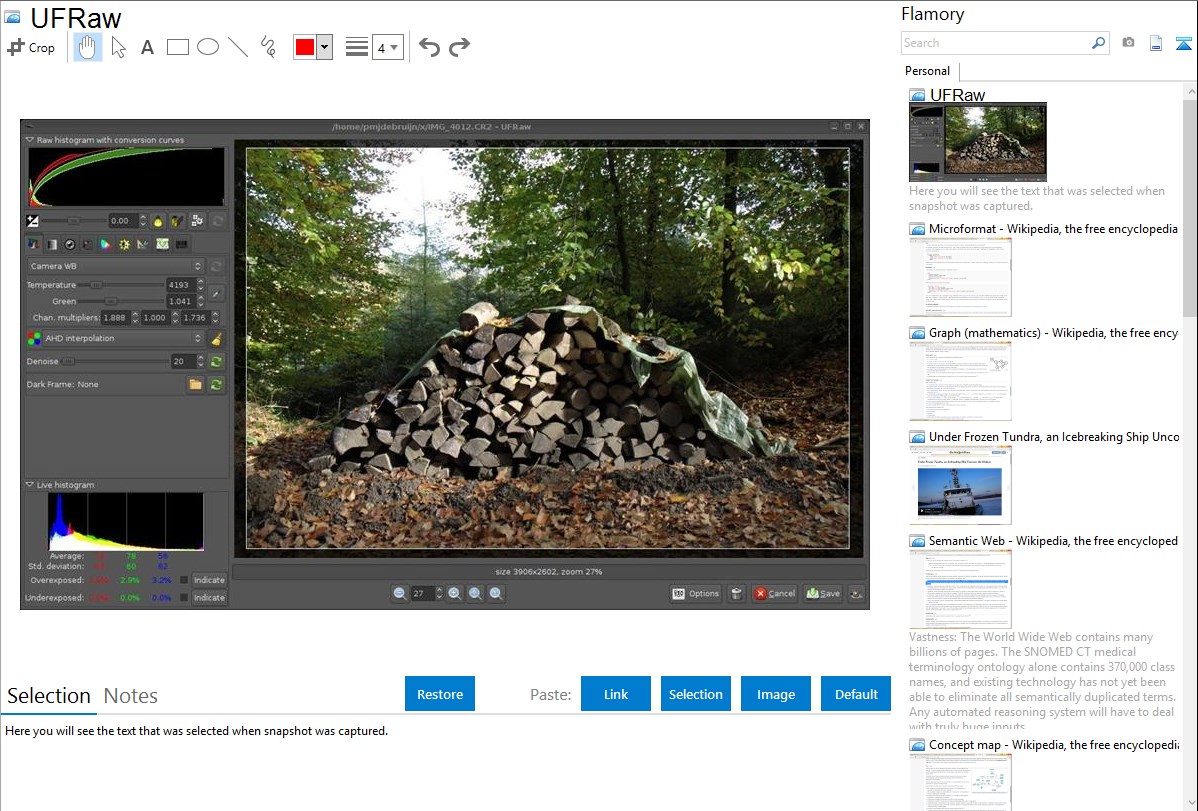Activate the hand pan tool
Image resolution: width=1198 pixels, height=811 pixels.
[x=88, y=47]
